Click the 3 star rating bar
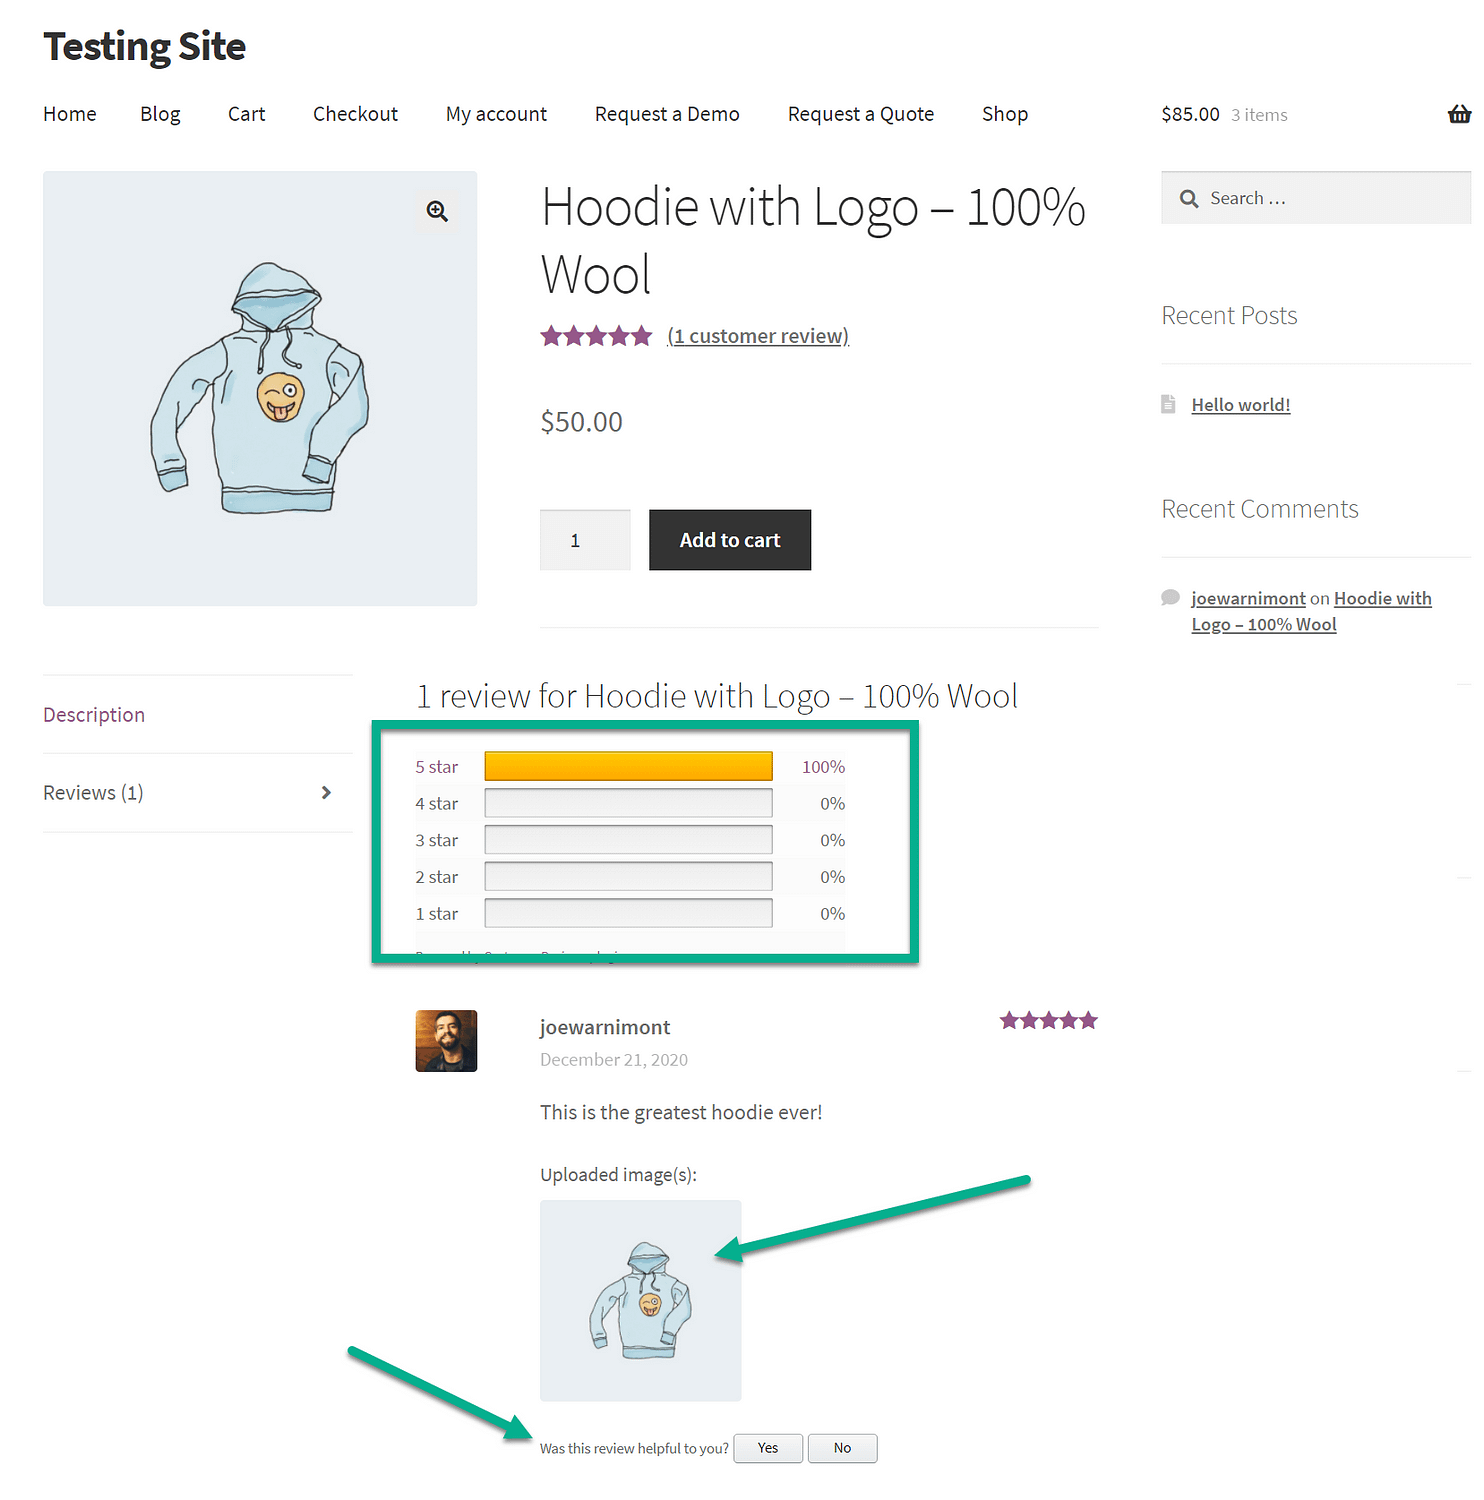This screenshot has width=1484, height=1500. point(628,840)
